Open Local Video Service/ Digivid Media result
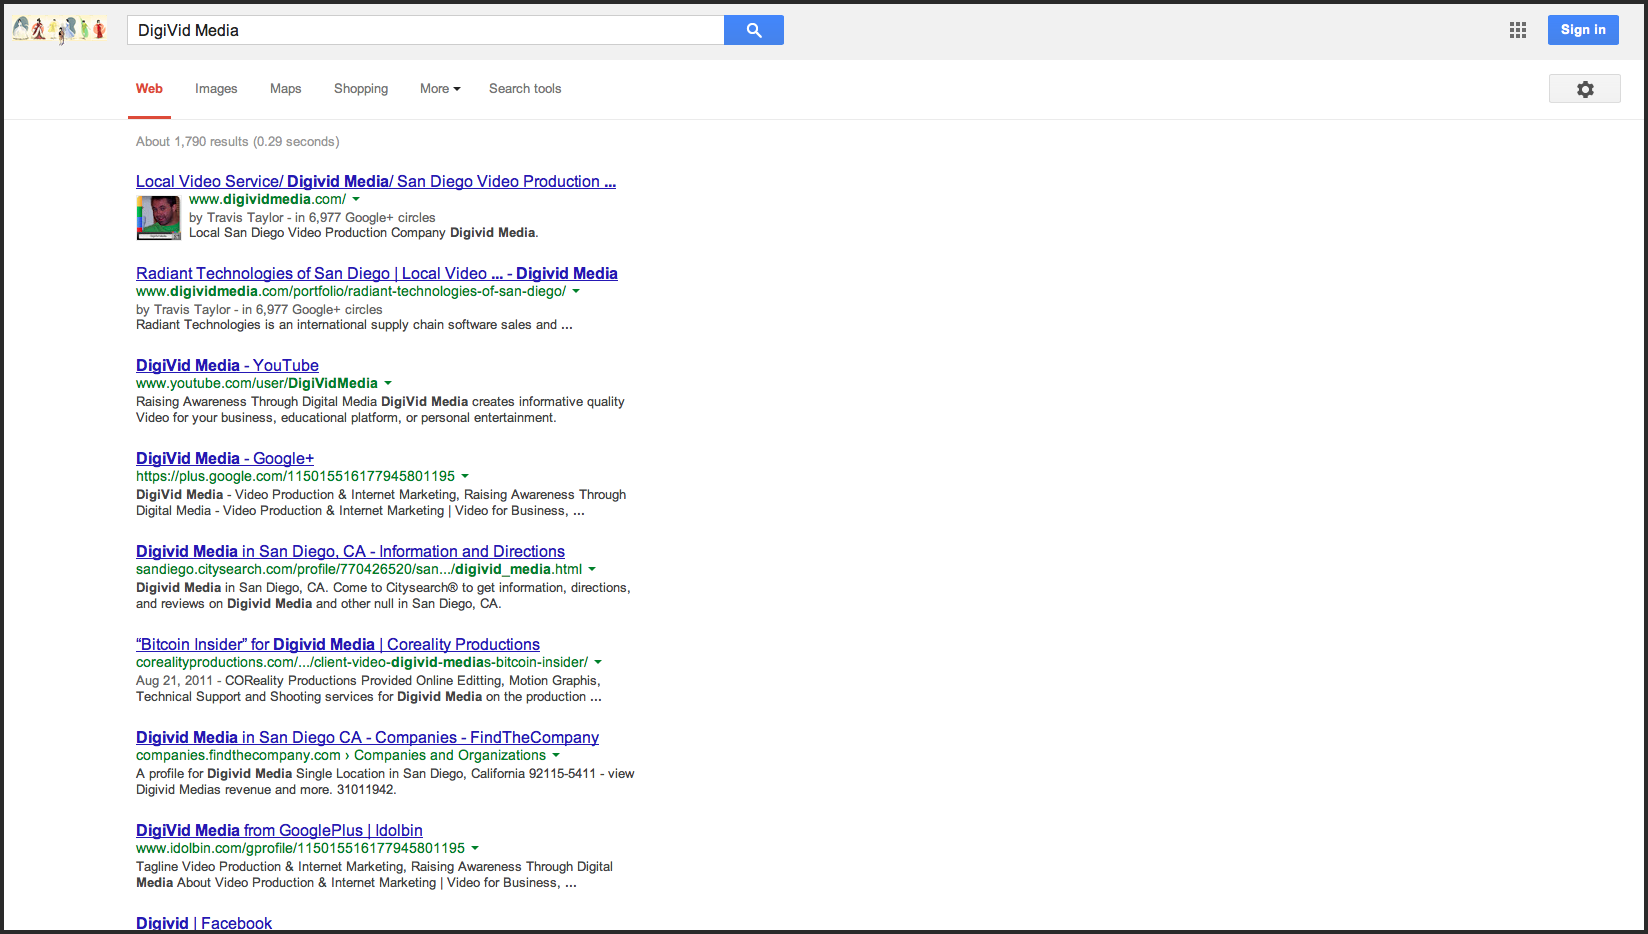Screen dimensions: 1648x934 pos(376,181)
